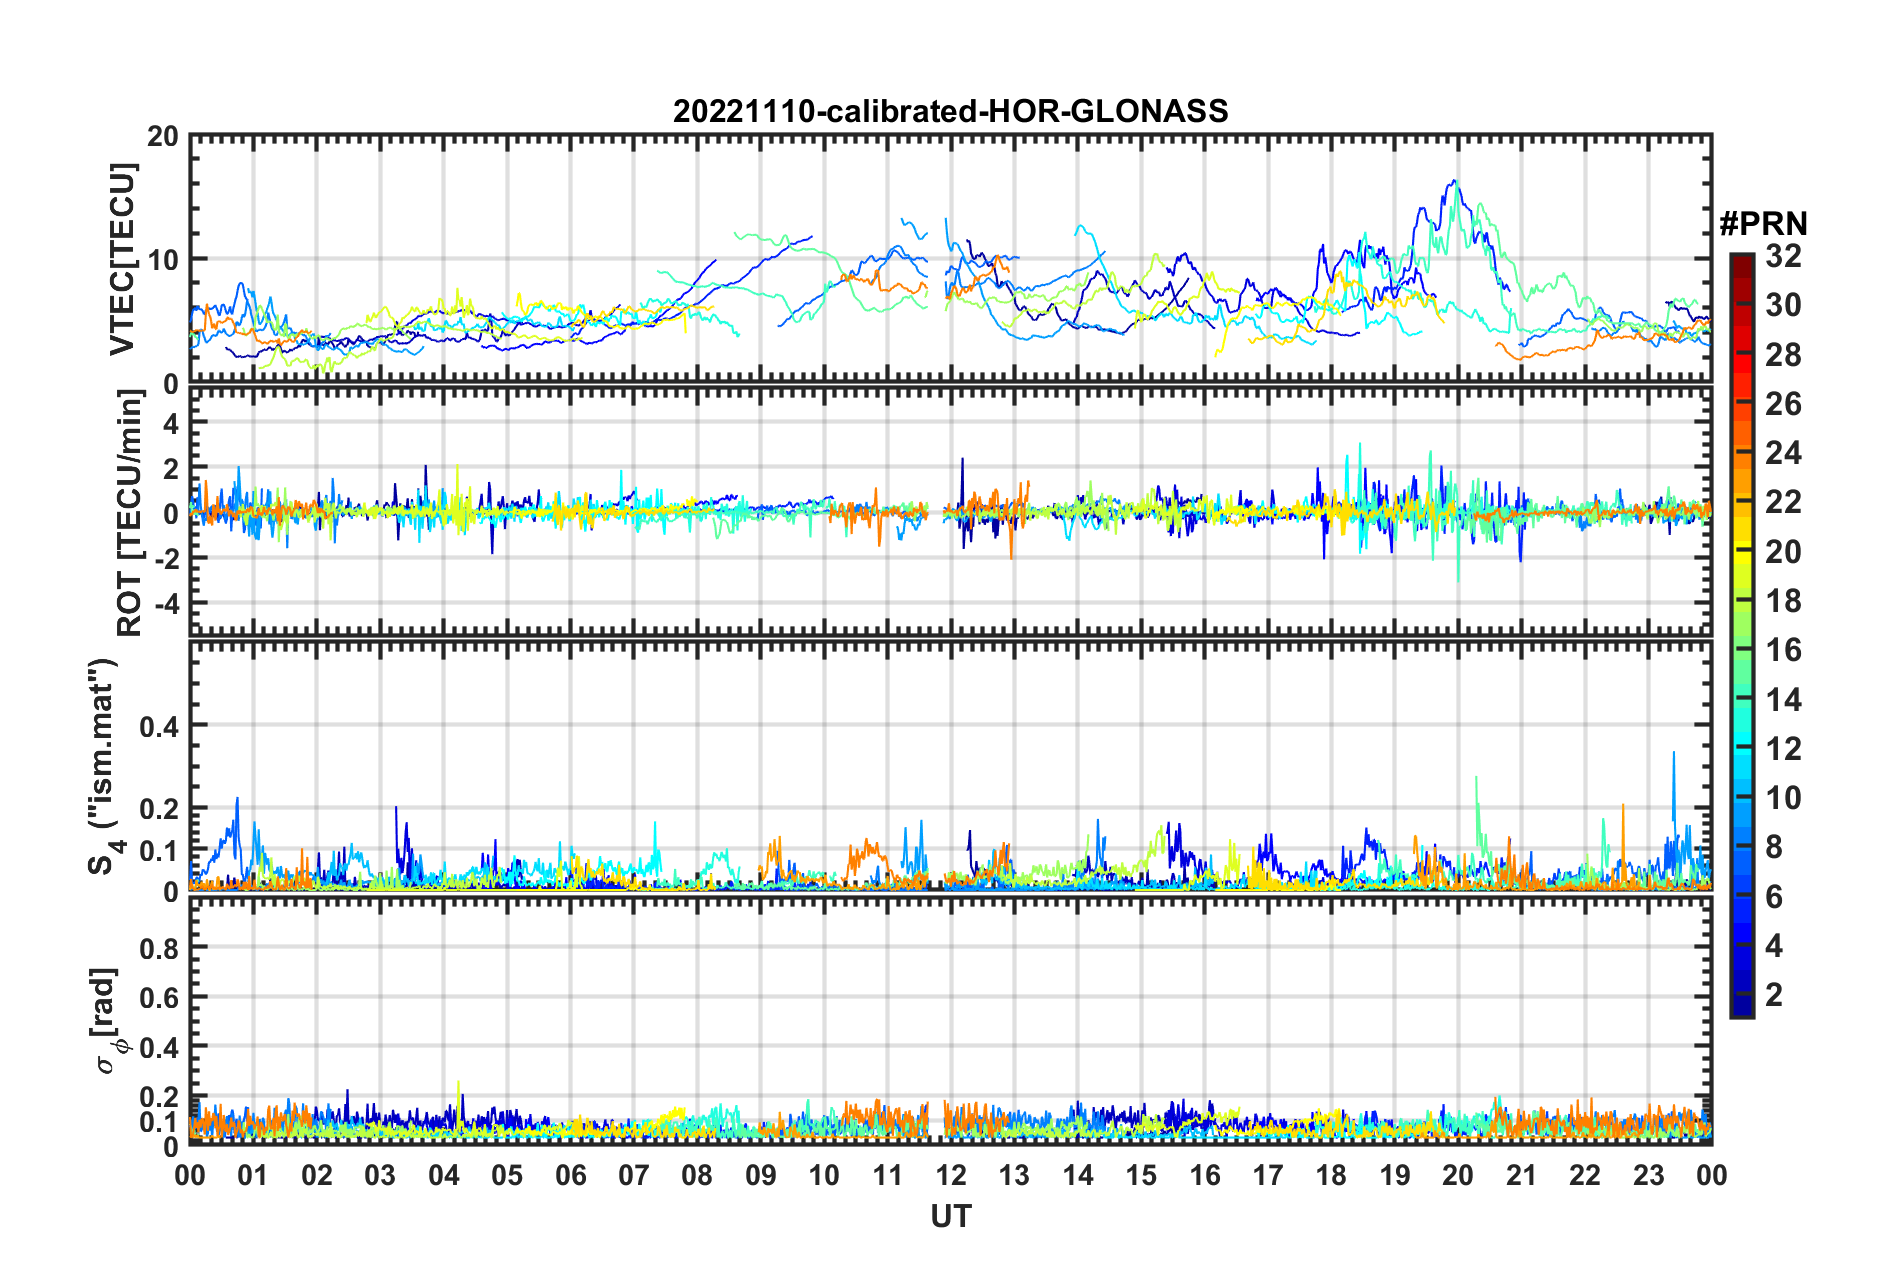Click the colorbar tick label 10
The width and height of the screenshot is (1902, 1272).
1784,798
